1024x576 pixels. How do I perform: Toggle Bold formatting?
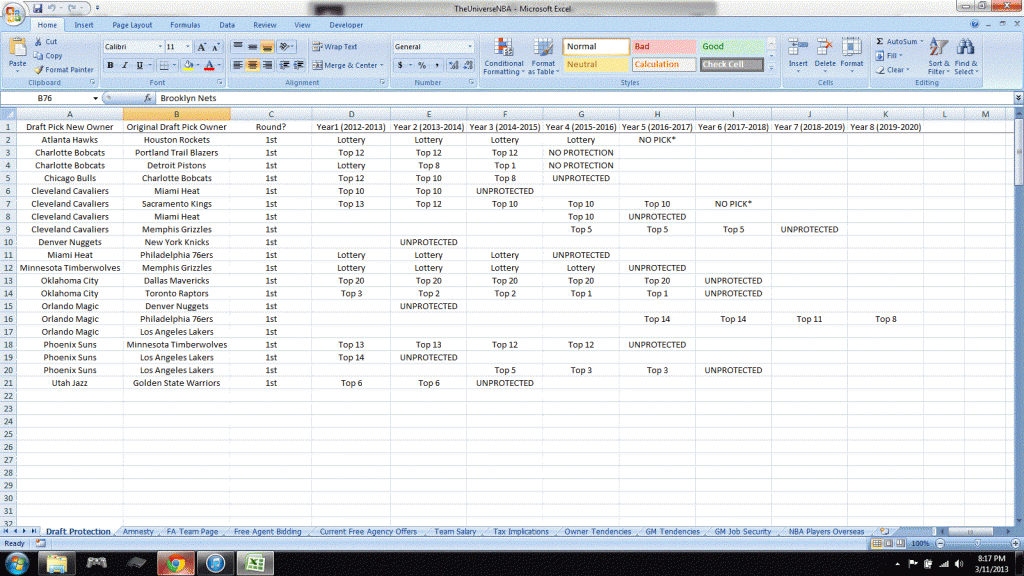coord(110,66)
